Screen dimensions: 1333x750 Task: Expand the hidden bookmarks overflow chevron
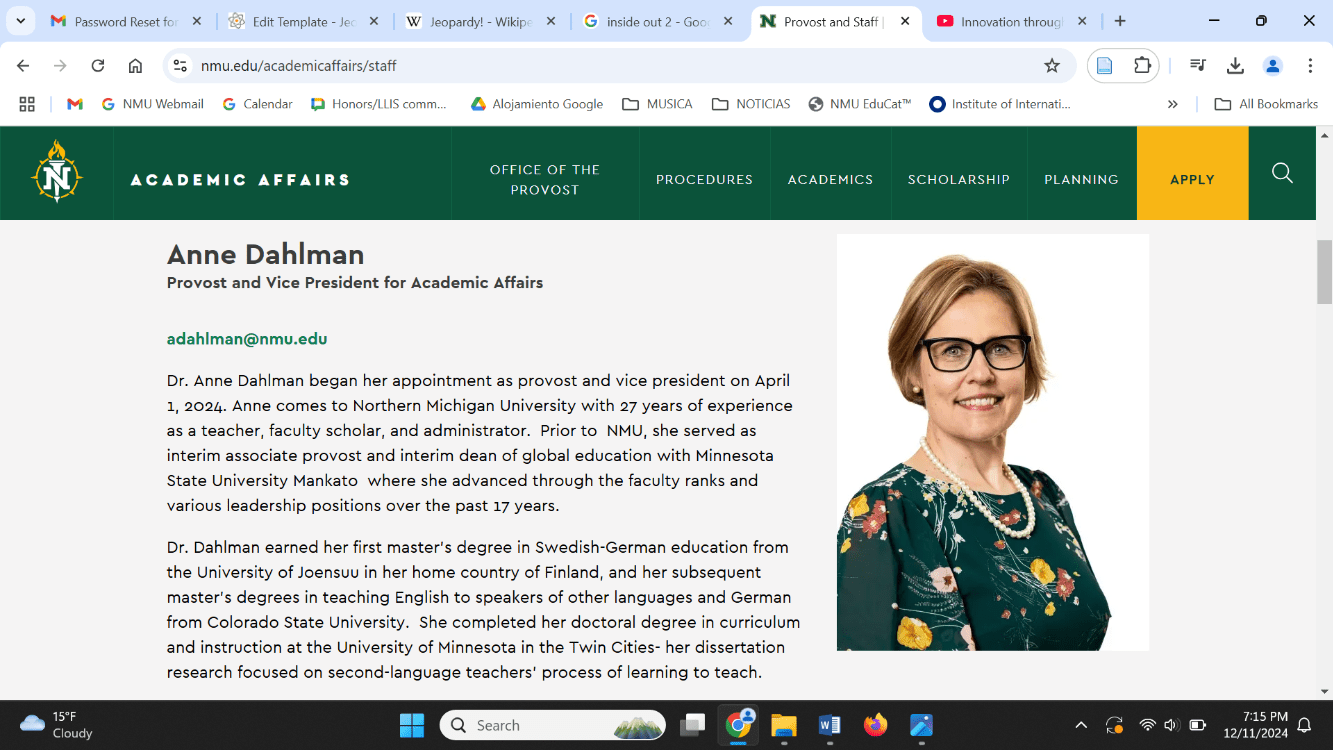tap(1172, 104)
